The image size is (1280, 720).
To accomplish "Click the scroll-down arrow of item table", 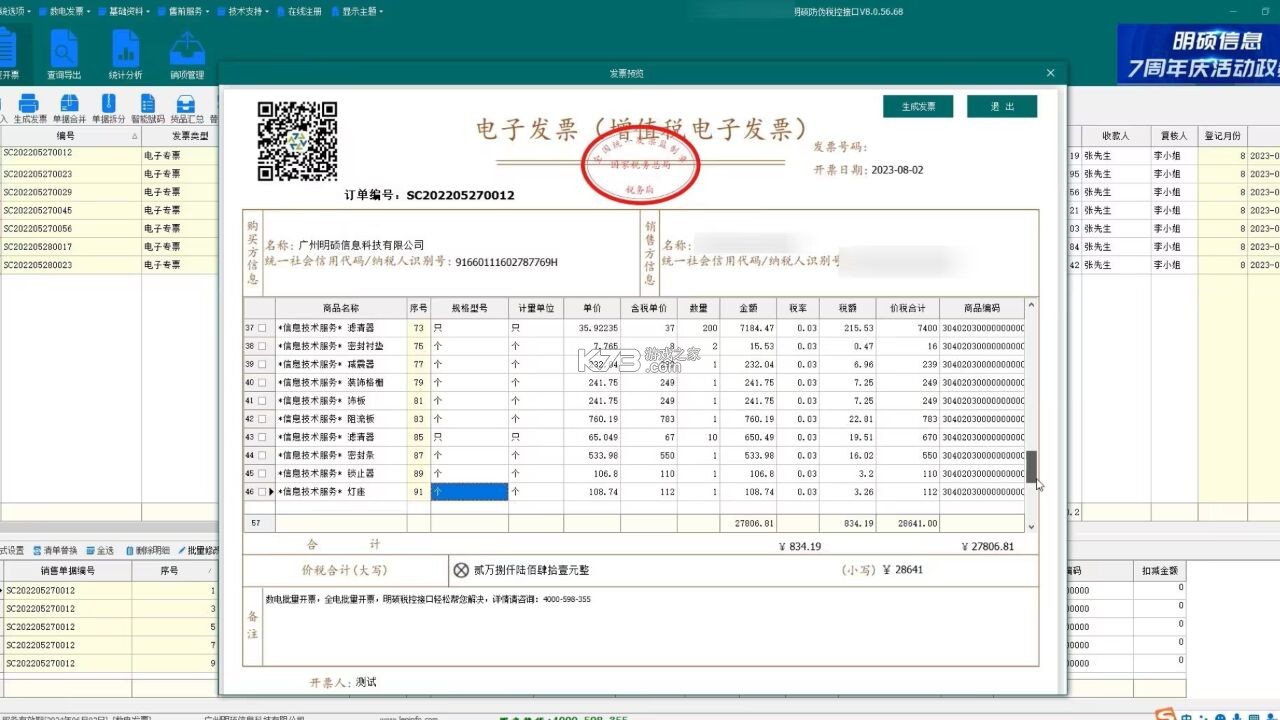I will (1032, 526).
